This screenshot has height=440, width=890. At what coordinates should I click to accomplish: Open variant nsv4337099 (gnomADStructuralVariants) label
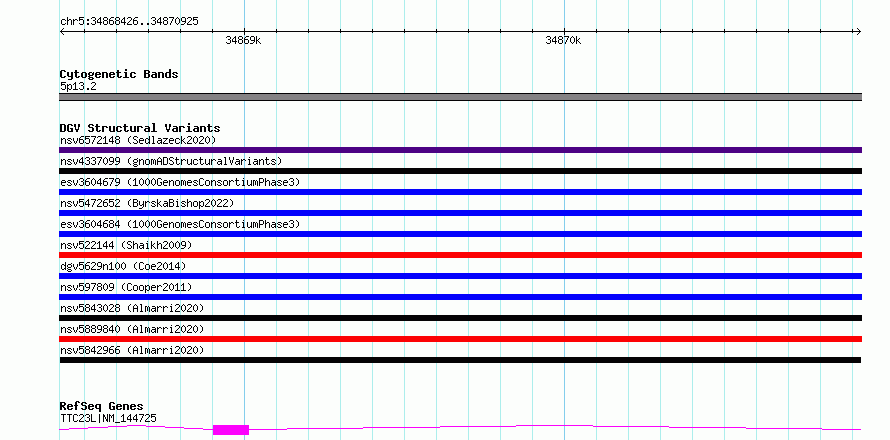coord(171,161)
